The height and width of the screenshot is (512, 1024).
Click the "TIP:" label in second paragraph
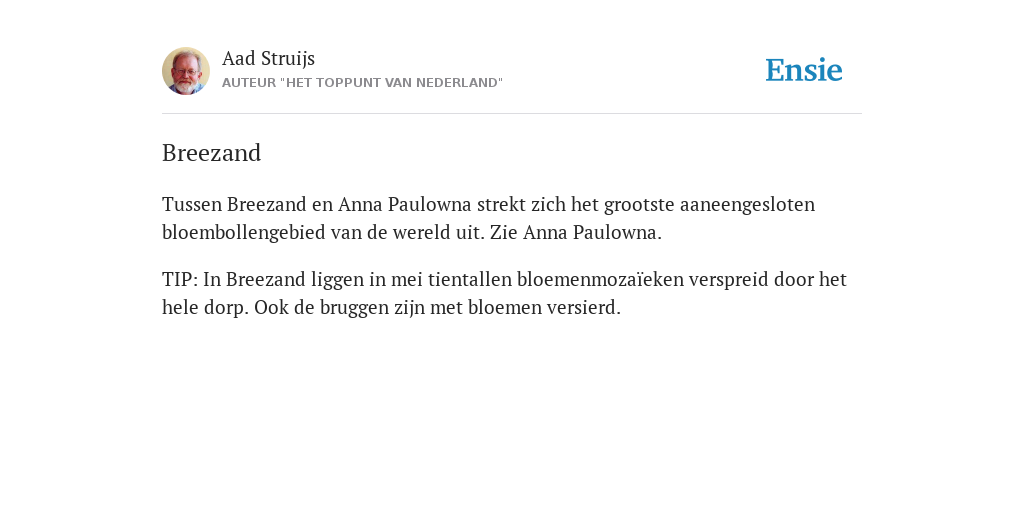[x=180, y=280]
